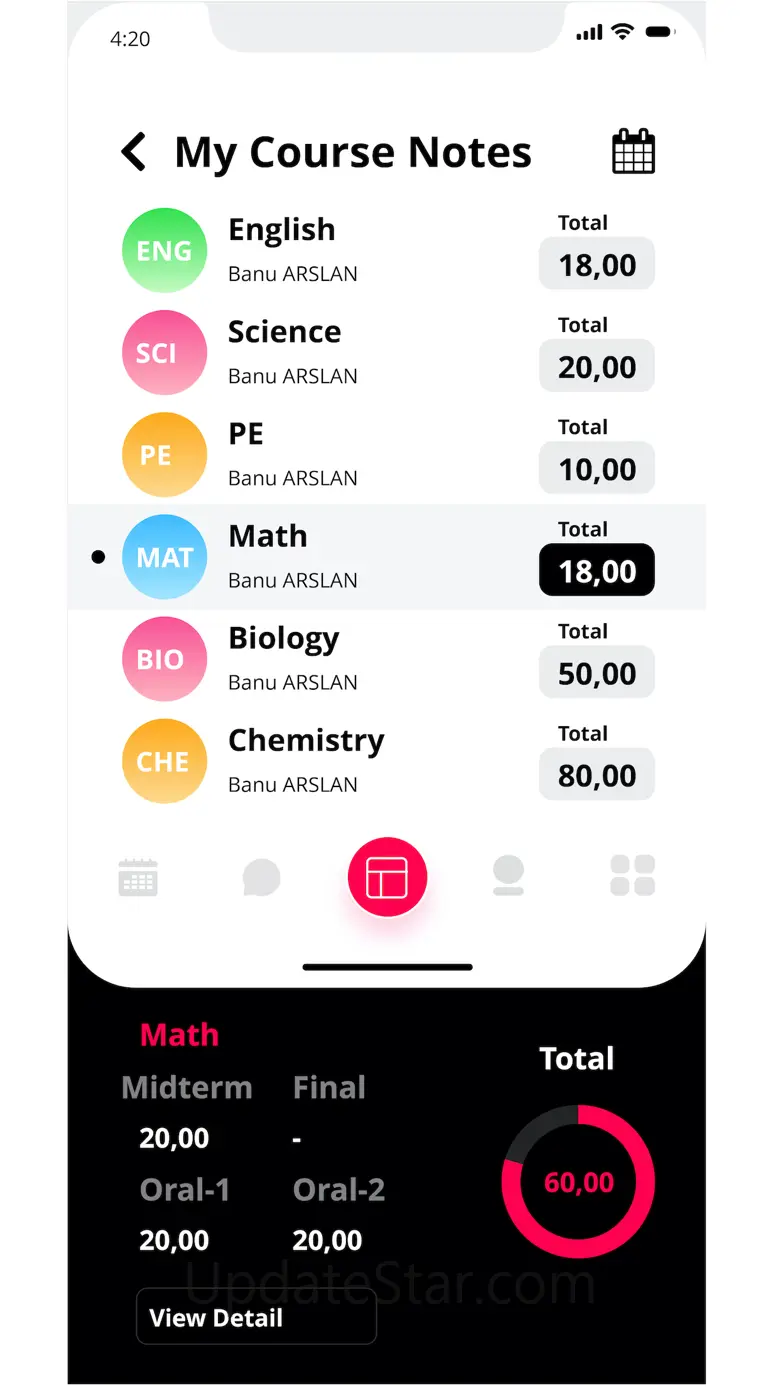780x1387 pixels.
Task: Tap the blue MAT course badge
Action: (x=164, y=557)
